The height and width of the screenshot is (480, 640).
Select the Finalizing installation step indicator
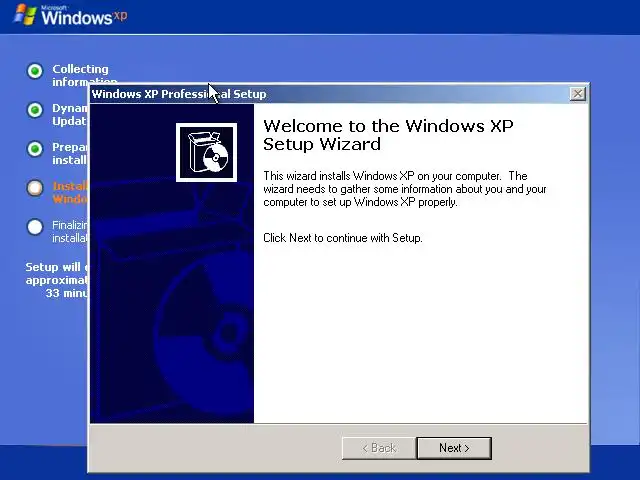coord(35,227)
